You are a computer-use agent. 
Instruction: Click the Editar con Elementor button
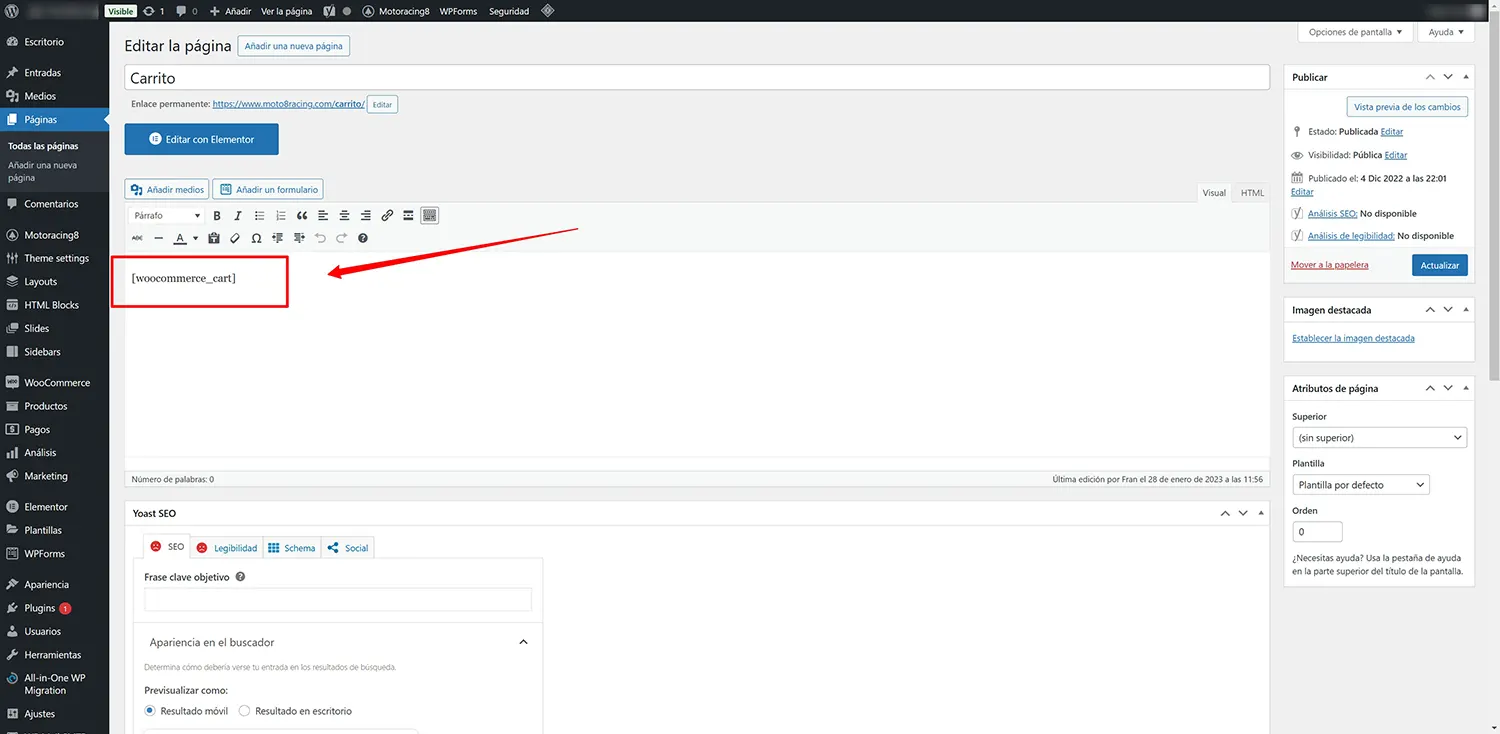tap(201, 139)
